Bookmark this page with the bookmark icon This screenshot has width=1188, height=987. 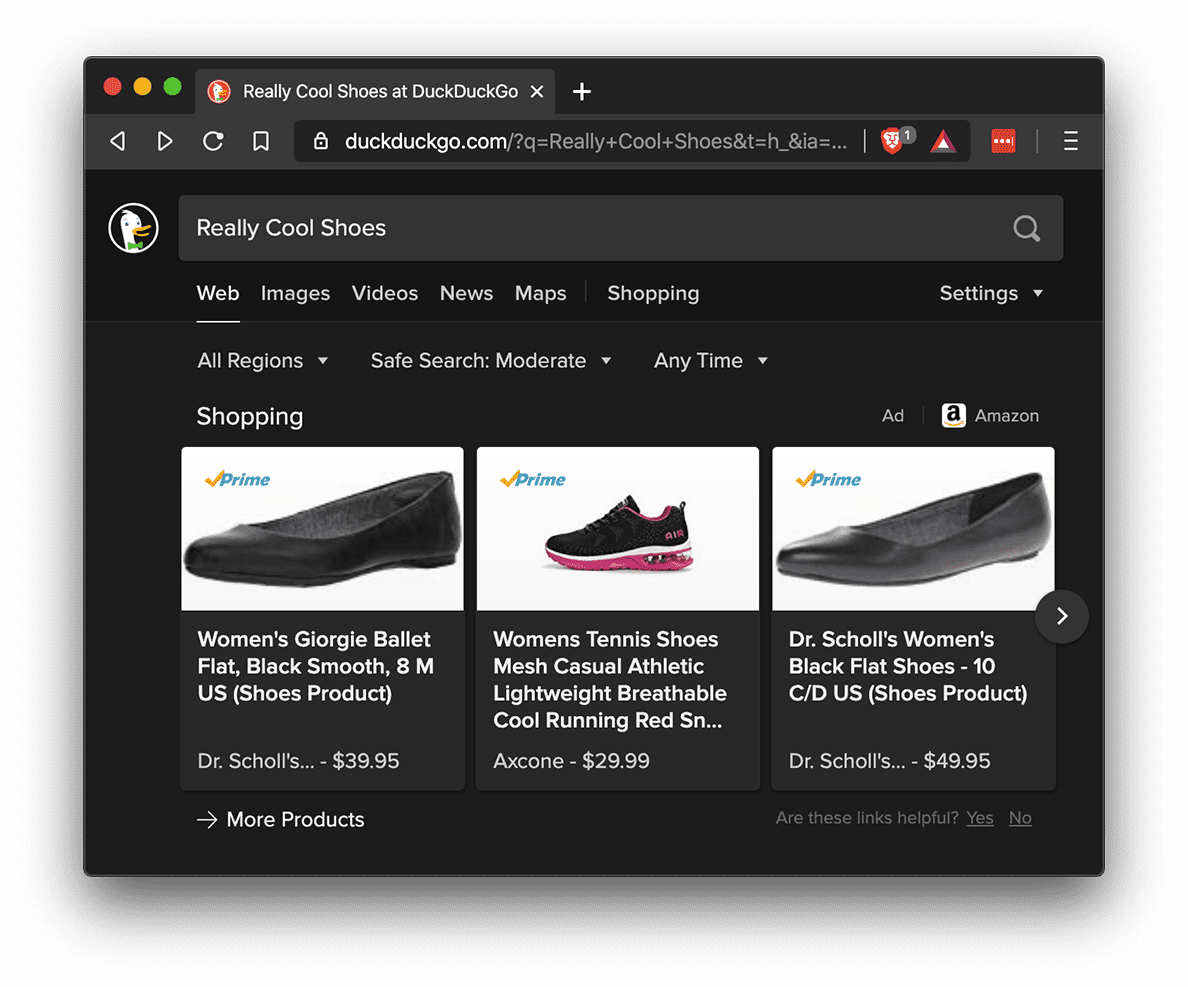[x=261, y=141]
